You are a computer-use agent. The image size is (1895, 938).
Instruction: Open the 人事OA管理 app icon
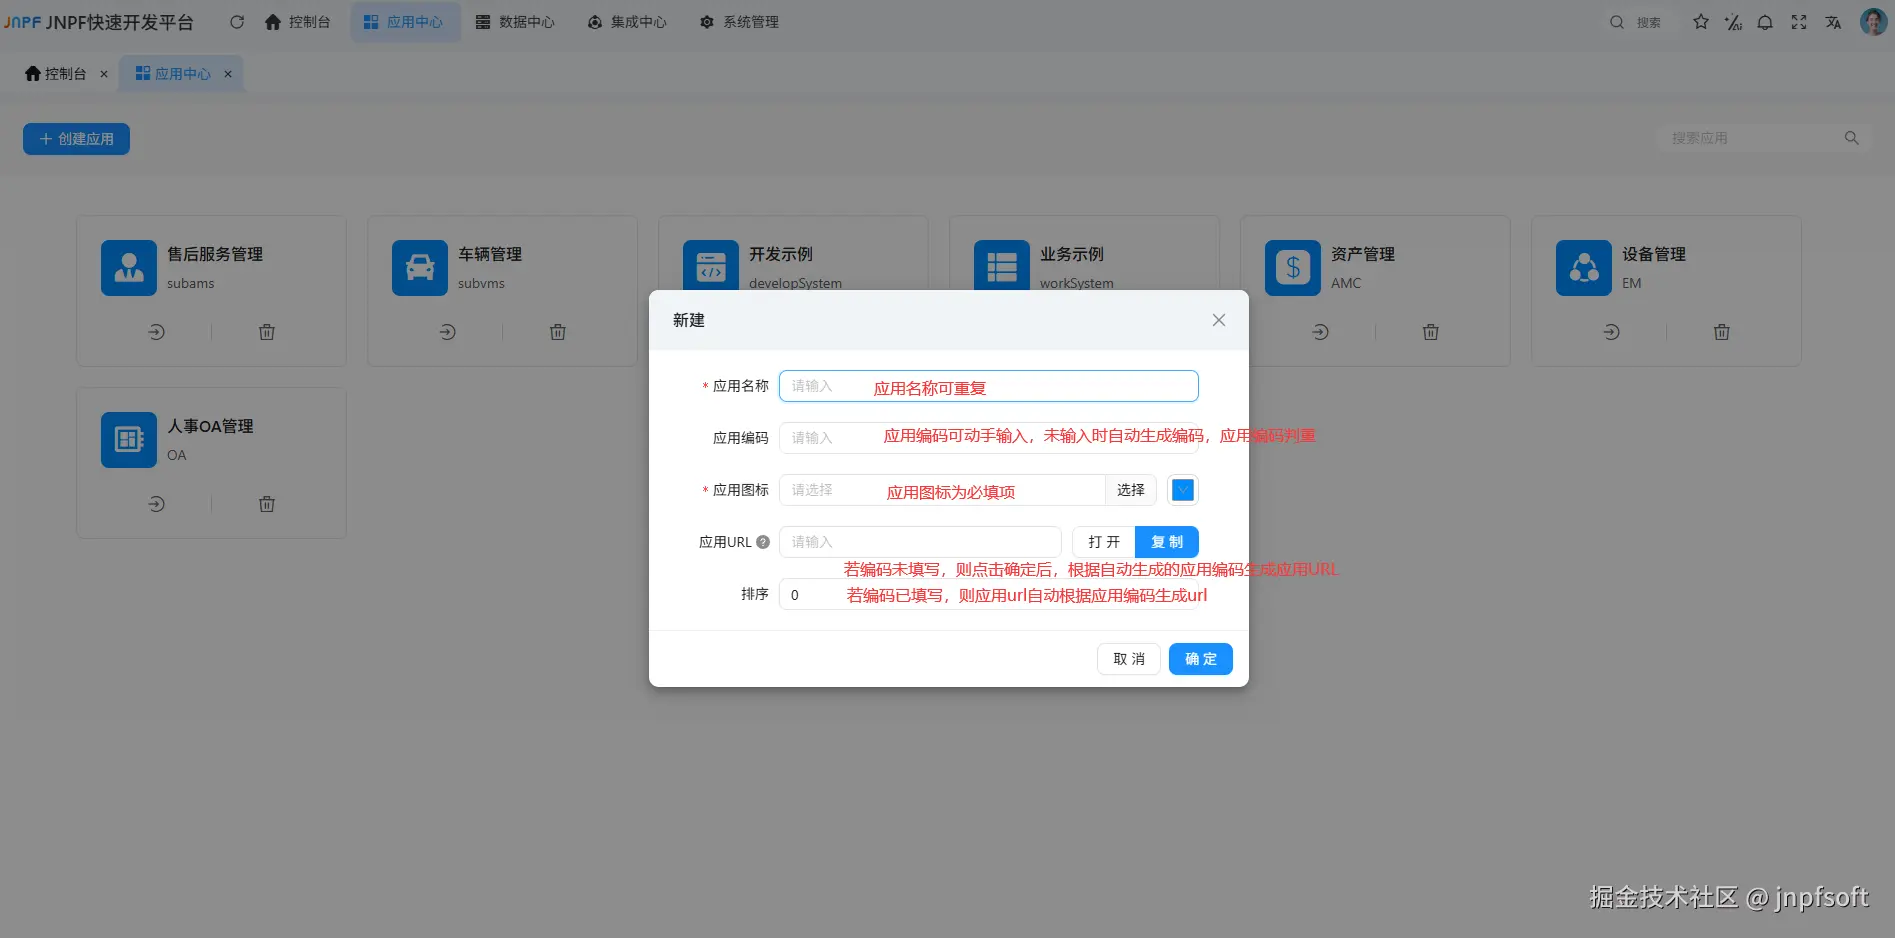[x=129, y=440]
